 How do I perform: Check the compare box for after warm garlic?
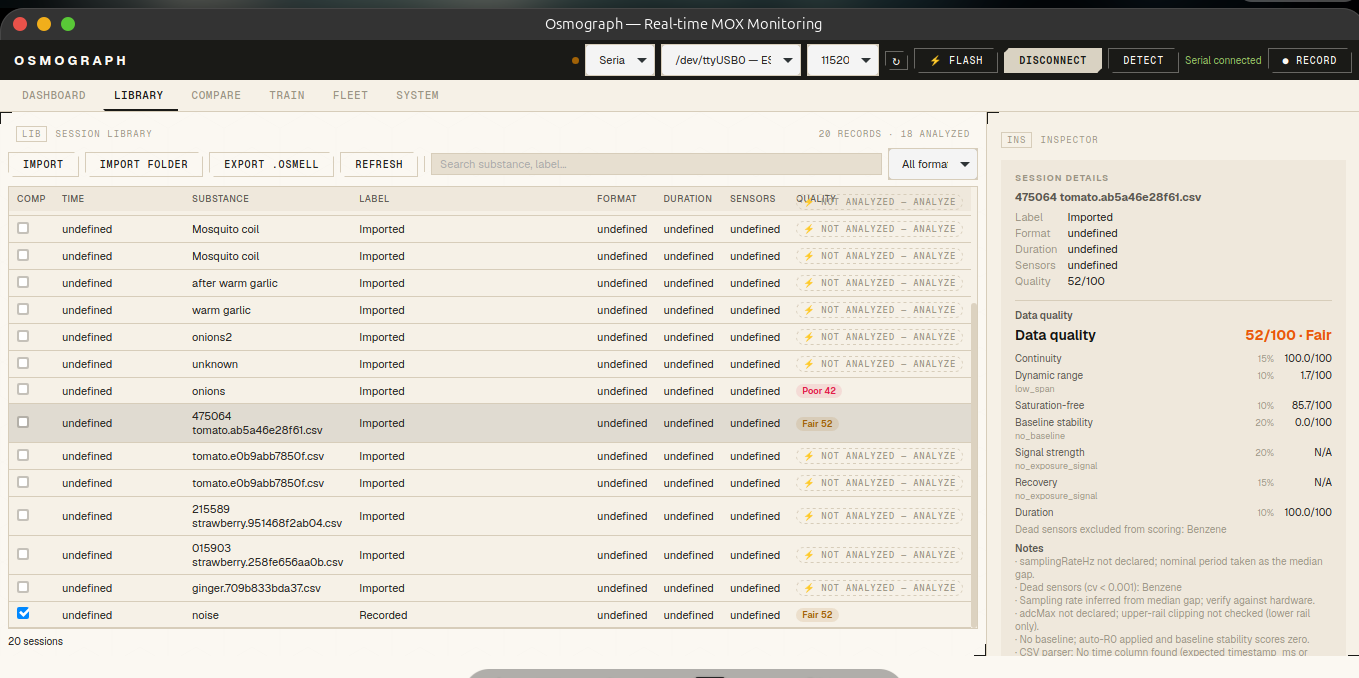point(23,282)
